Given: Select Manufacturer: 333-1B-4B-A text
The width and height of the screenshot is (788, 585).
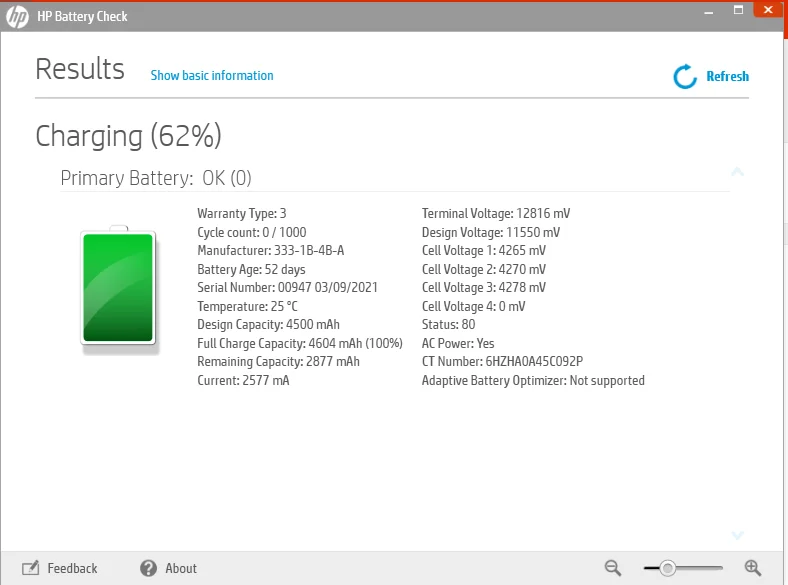Looking at the screenshot, I should click(x=270, y=250).
